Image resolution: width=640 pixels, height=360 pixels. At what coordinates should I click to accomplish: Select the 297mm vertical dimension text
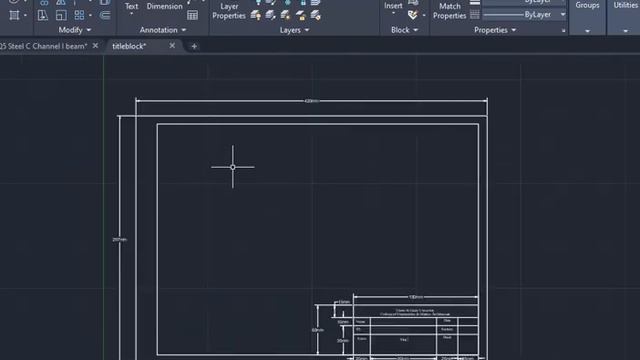(x=120, y=240)
